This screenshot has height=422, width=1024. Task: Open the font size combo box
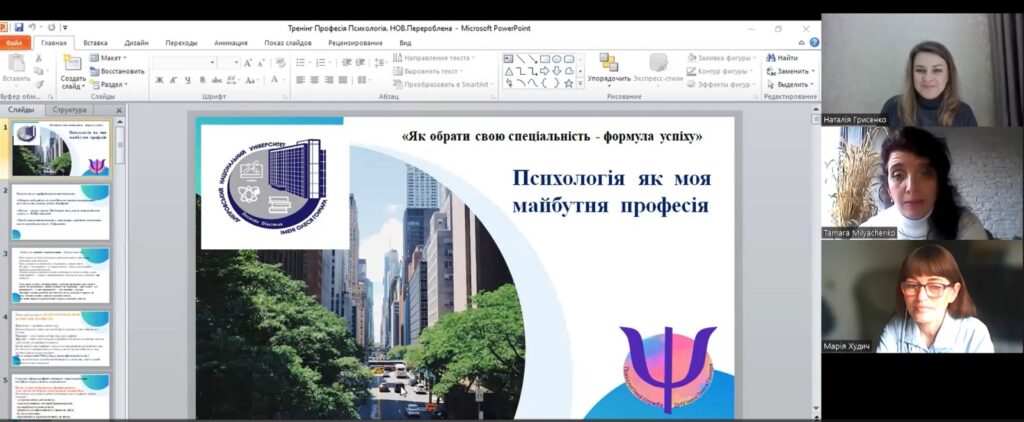[229, 63]
